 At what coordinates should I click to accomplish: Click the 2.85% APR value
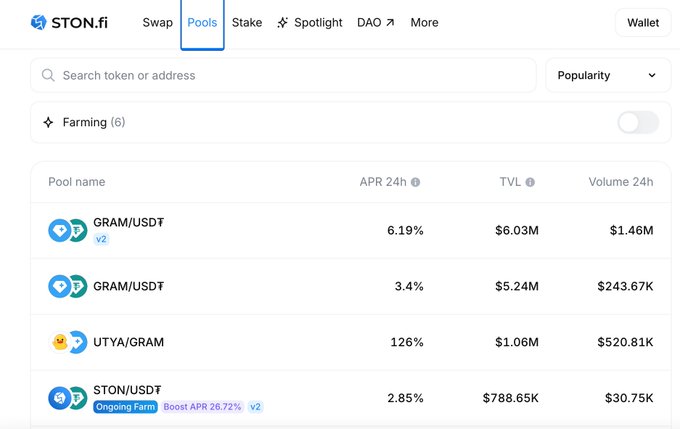[405, 398]
